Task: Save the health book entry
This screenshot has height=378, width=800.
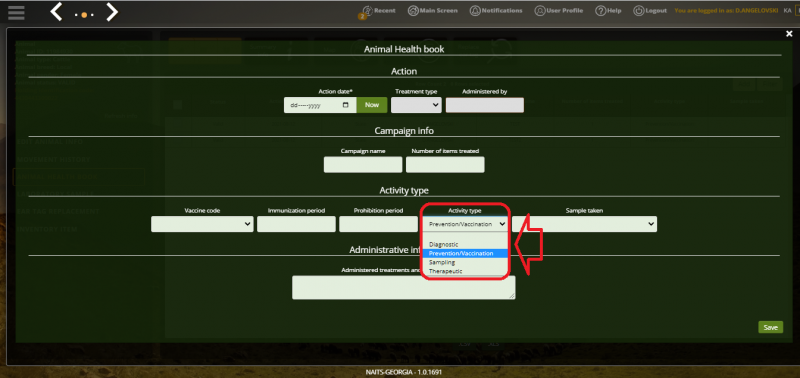Action: tap(770, 327)
